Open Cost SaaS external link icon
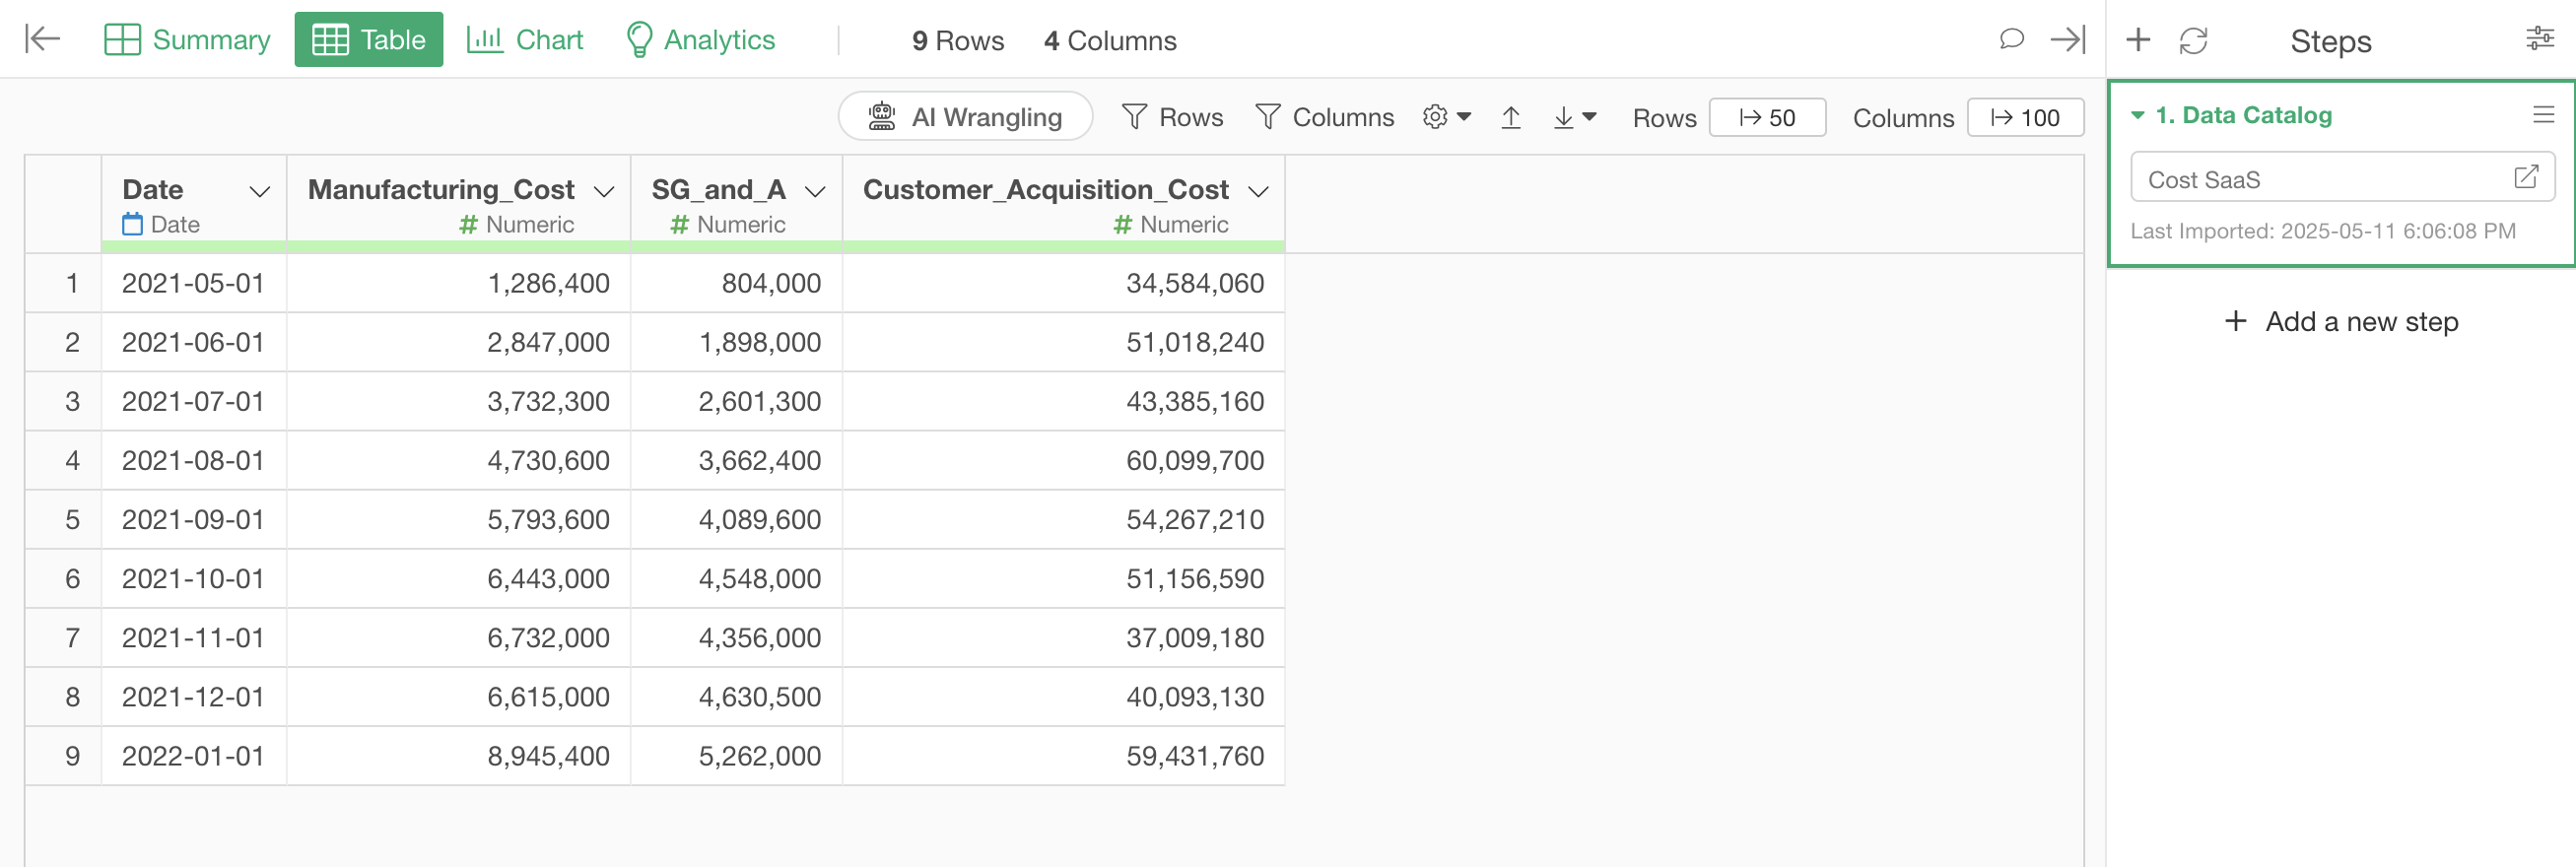Viewport: 2576px width, 867px height. coord(2526,177)
